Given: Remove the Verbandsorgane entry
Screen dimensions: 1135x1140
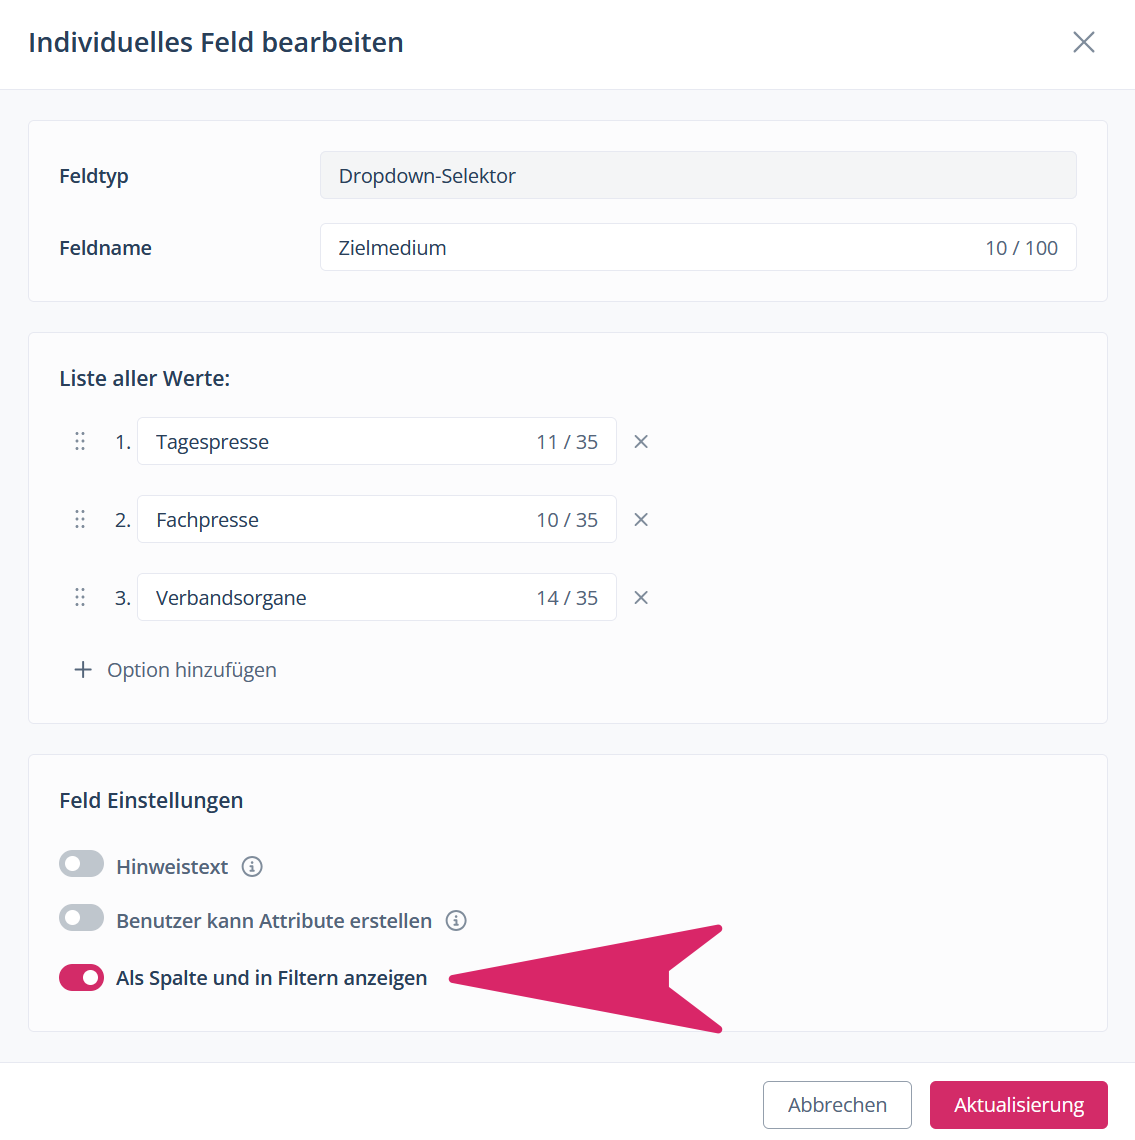Looking at the screenshot, I should 641,597.
